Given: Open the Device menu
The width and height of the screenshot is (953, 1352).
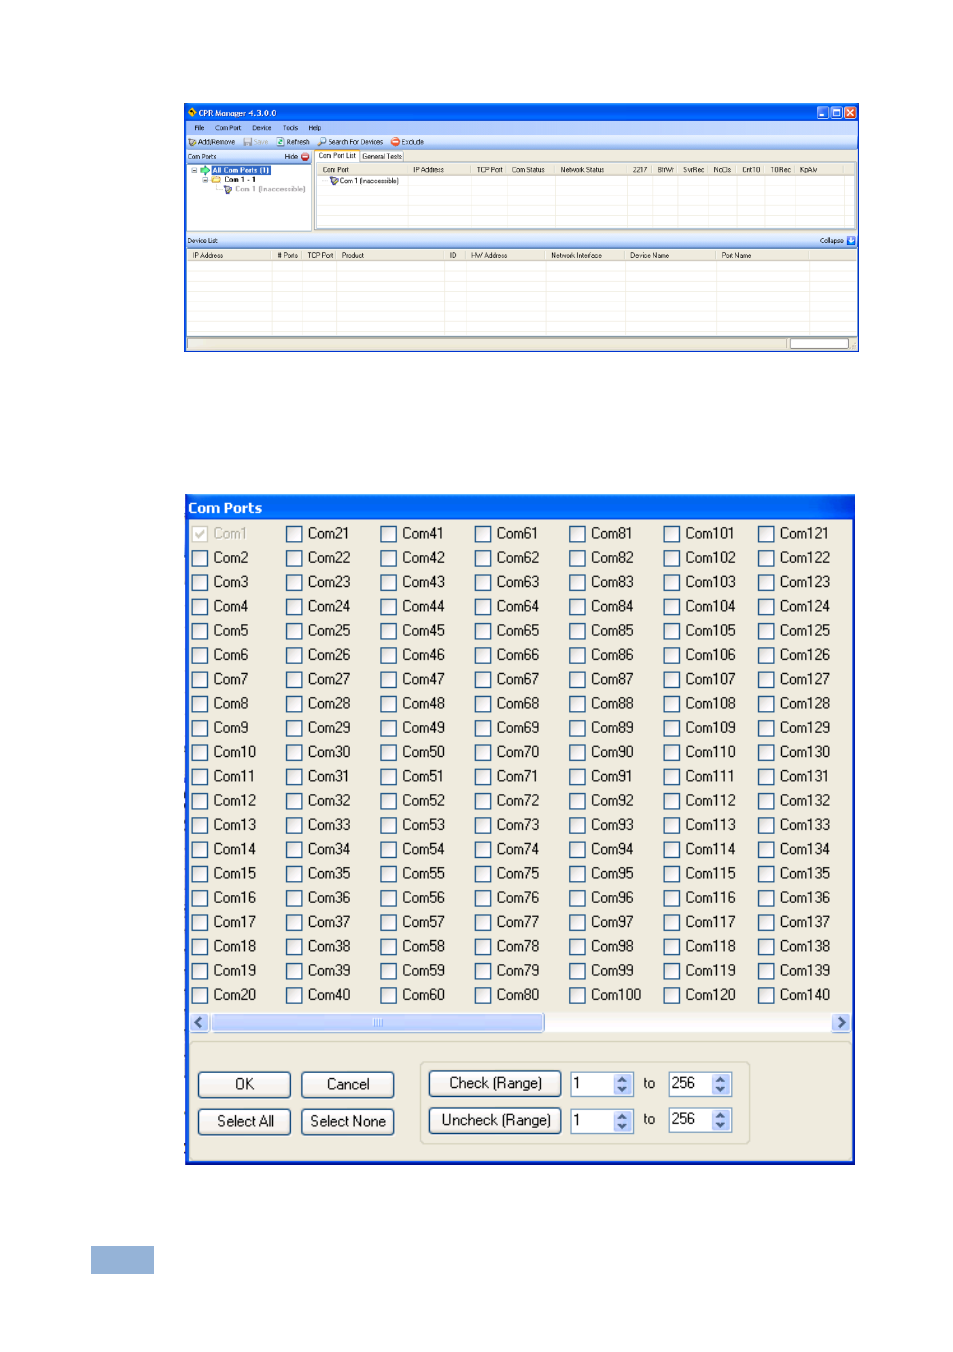Looking at the screenshot, I should pyautogui.click(x=262, y=128).
